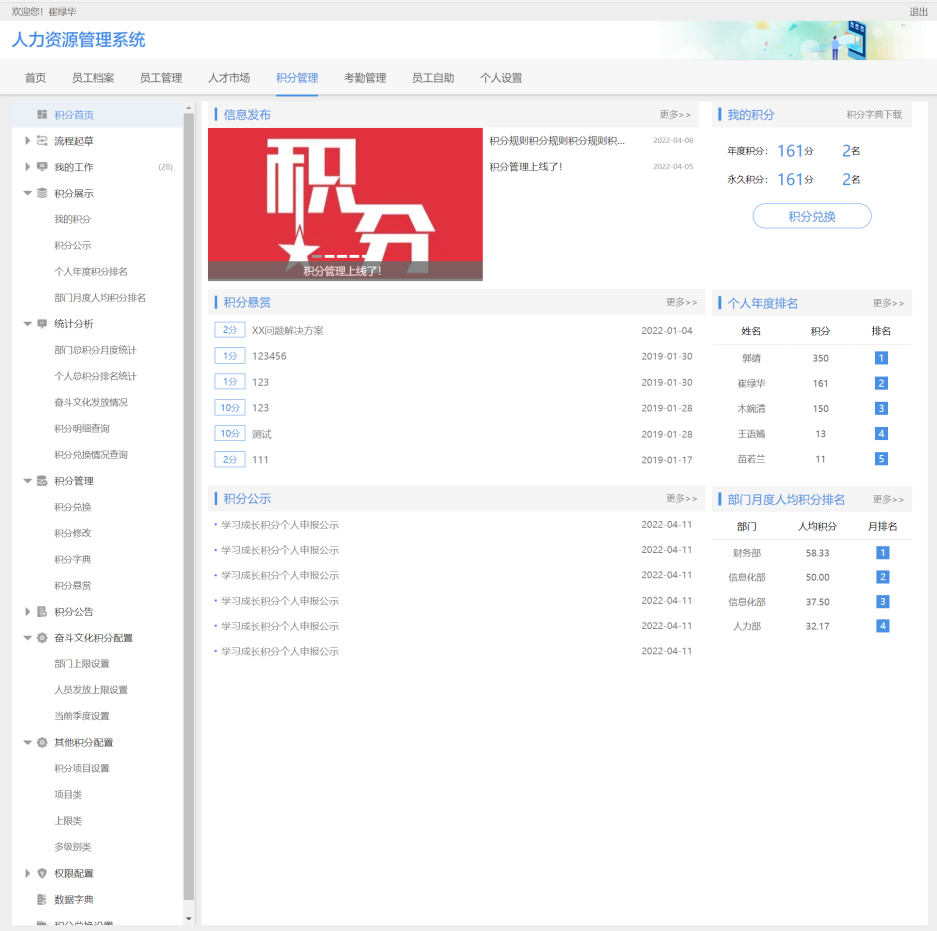Click the 流程起草 workflow icon
The height and width of the screenshot is (931, 937).
click(42, 141)
